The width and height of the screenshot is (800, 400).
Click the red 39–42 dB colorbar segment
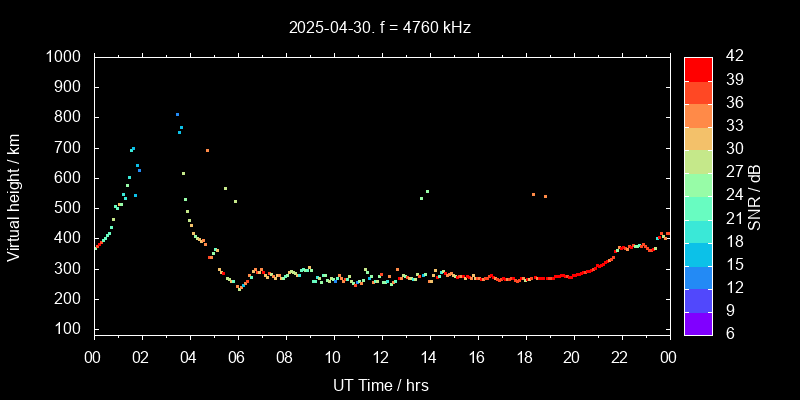click(698, 68)
